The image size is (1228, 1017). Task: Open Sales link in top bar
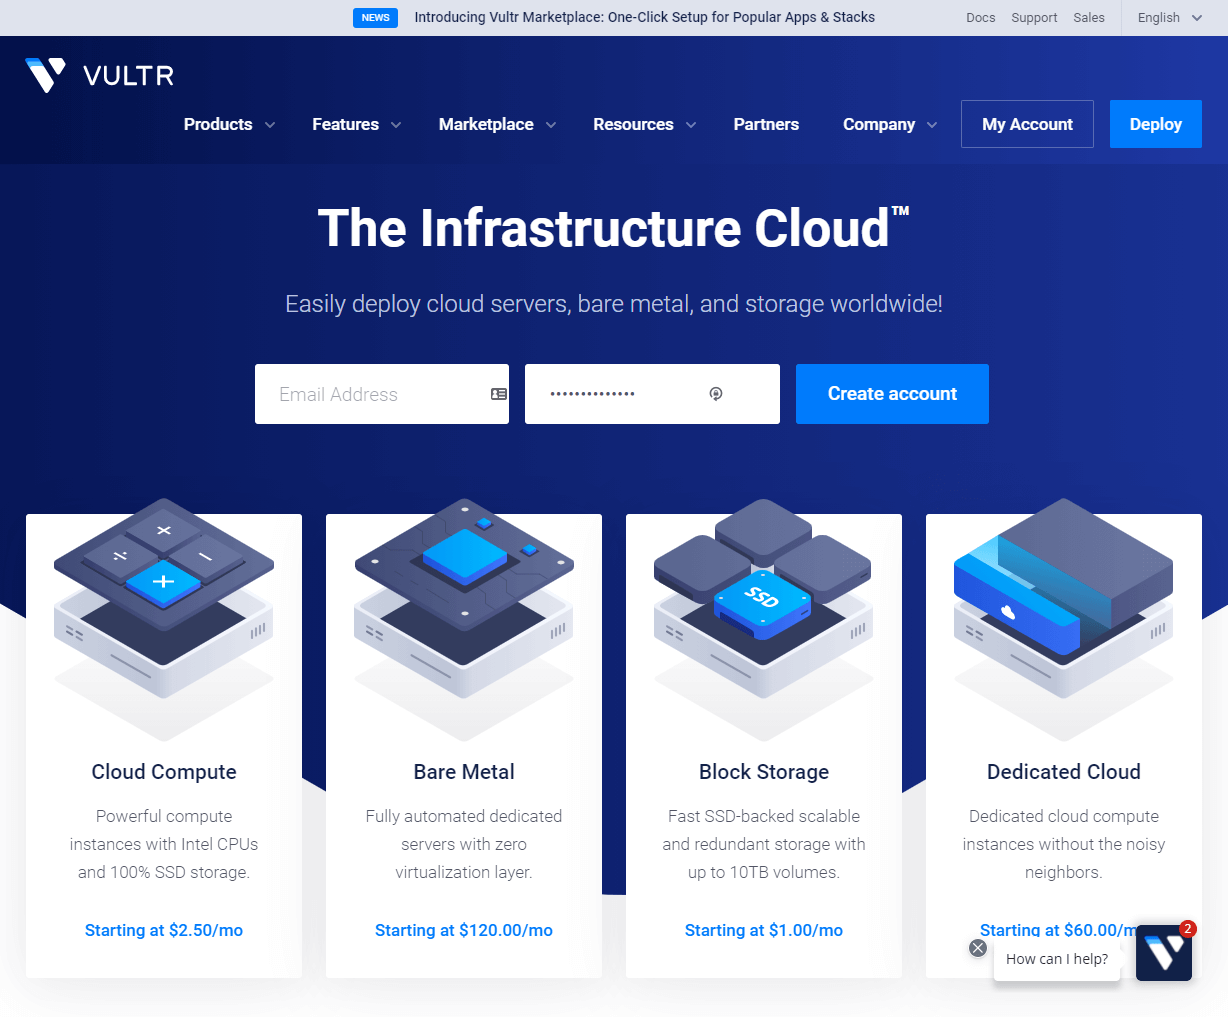(1089, 18)
